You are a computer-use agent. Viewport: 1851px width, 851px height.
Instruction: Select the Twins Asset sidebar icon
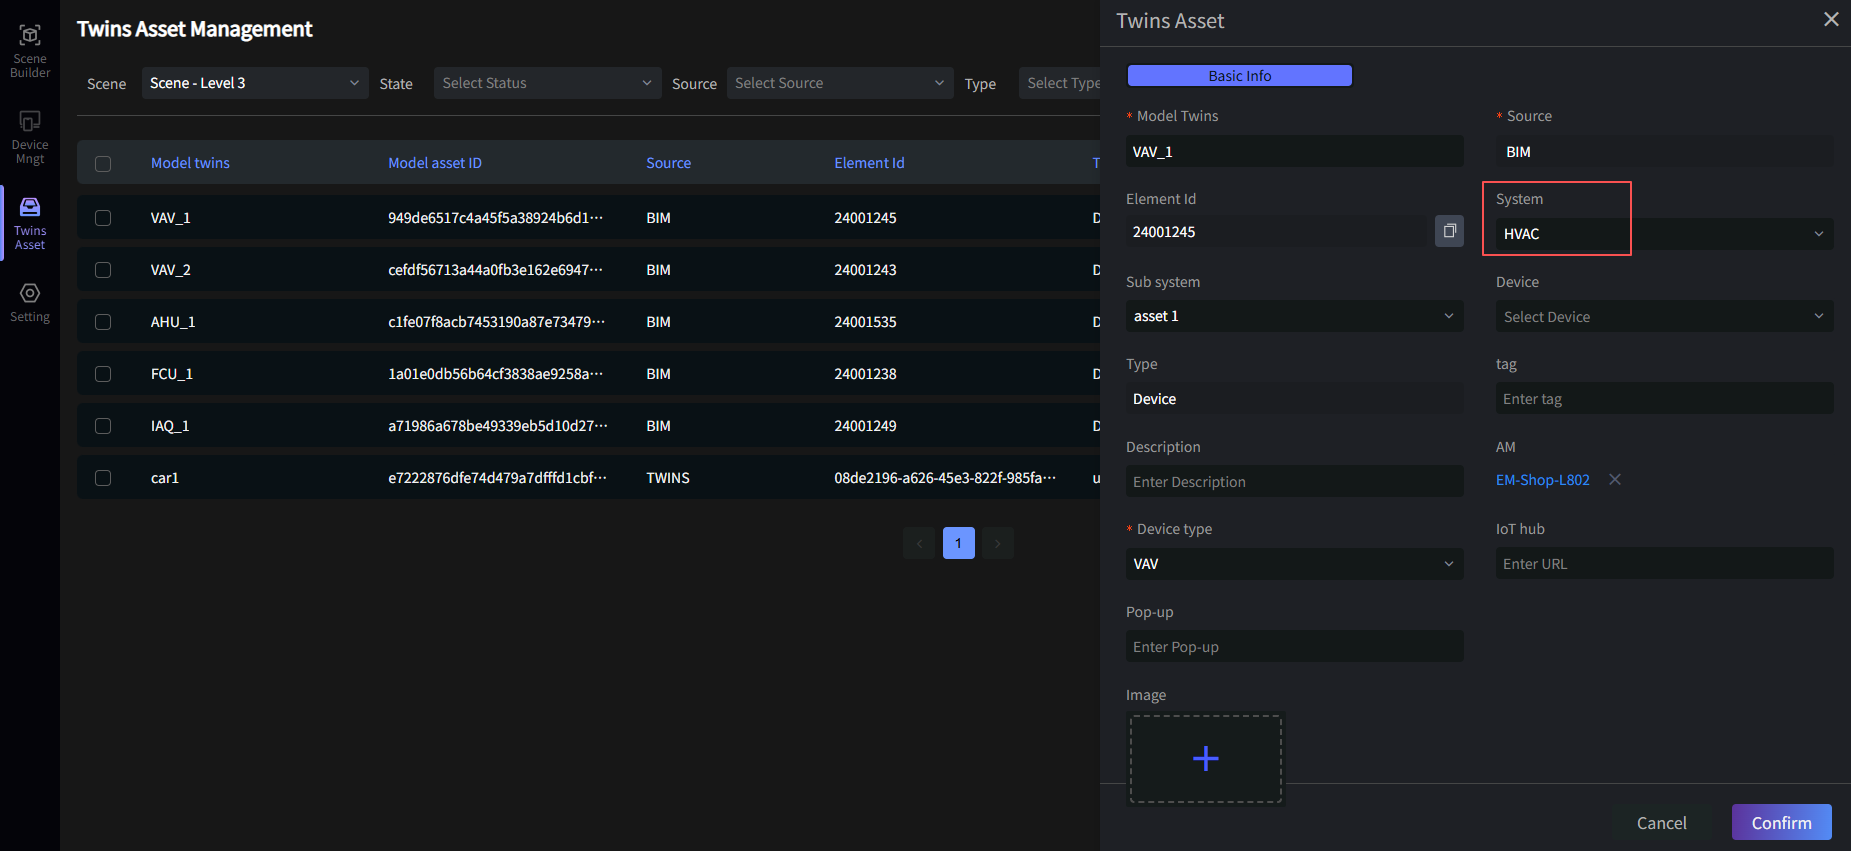tap(30, 223)
